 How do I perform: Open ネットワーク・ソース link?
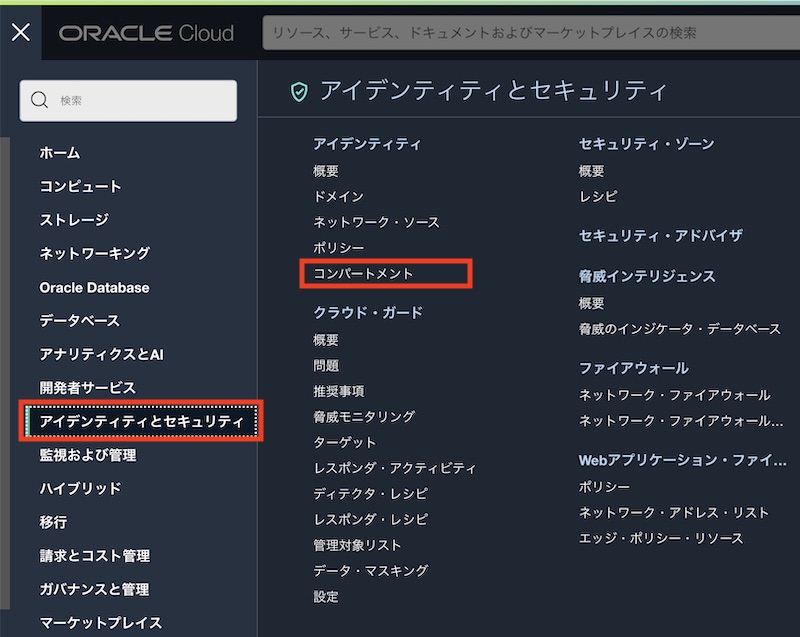point(376,222)
